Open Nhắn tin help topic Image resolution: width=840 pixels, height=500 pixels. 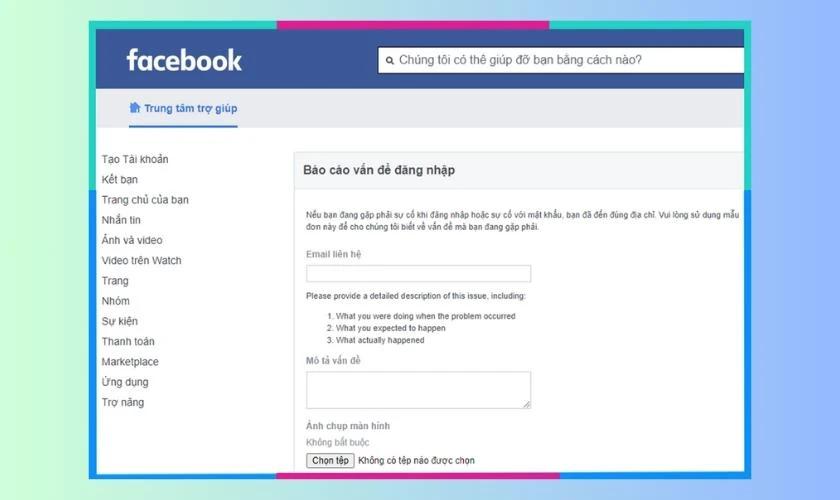(x=121, y=220)
